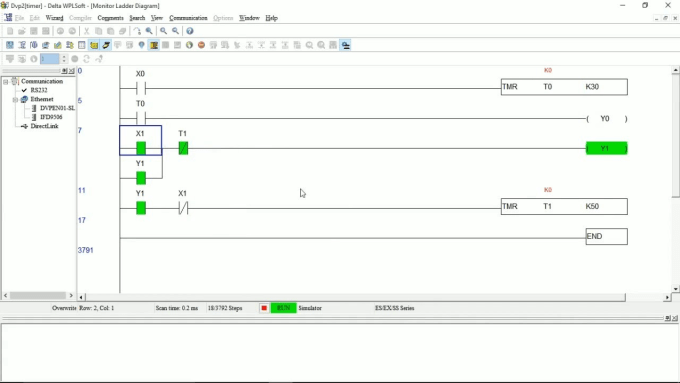Viewport: 680px width, 383px height.
Task: Pin the bottom output panel using pin button
Action: [x=668, y=318]
